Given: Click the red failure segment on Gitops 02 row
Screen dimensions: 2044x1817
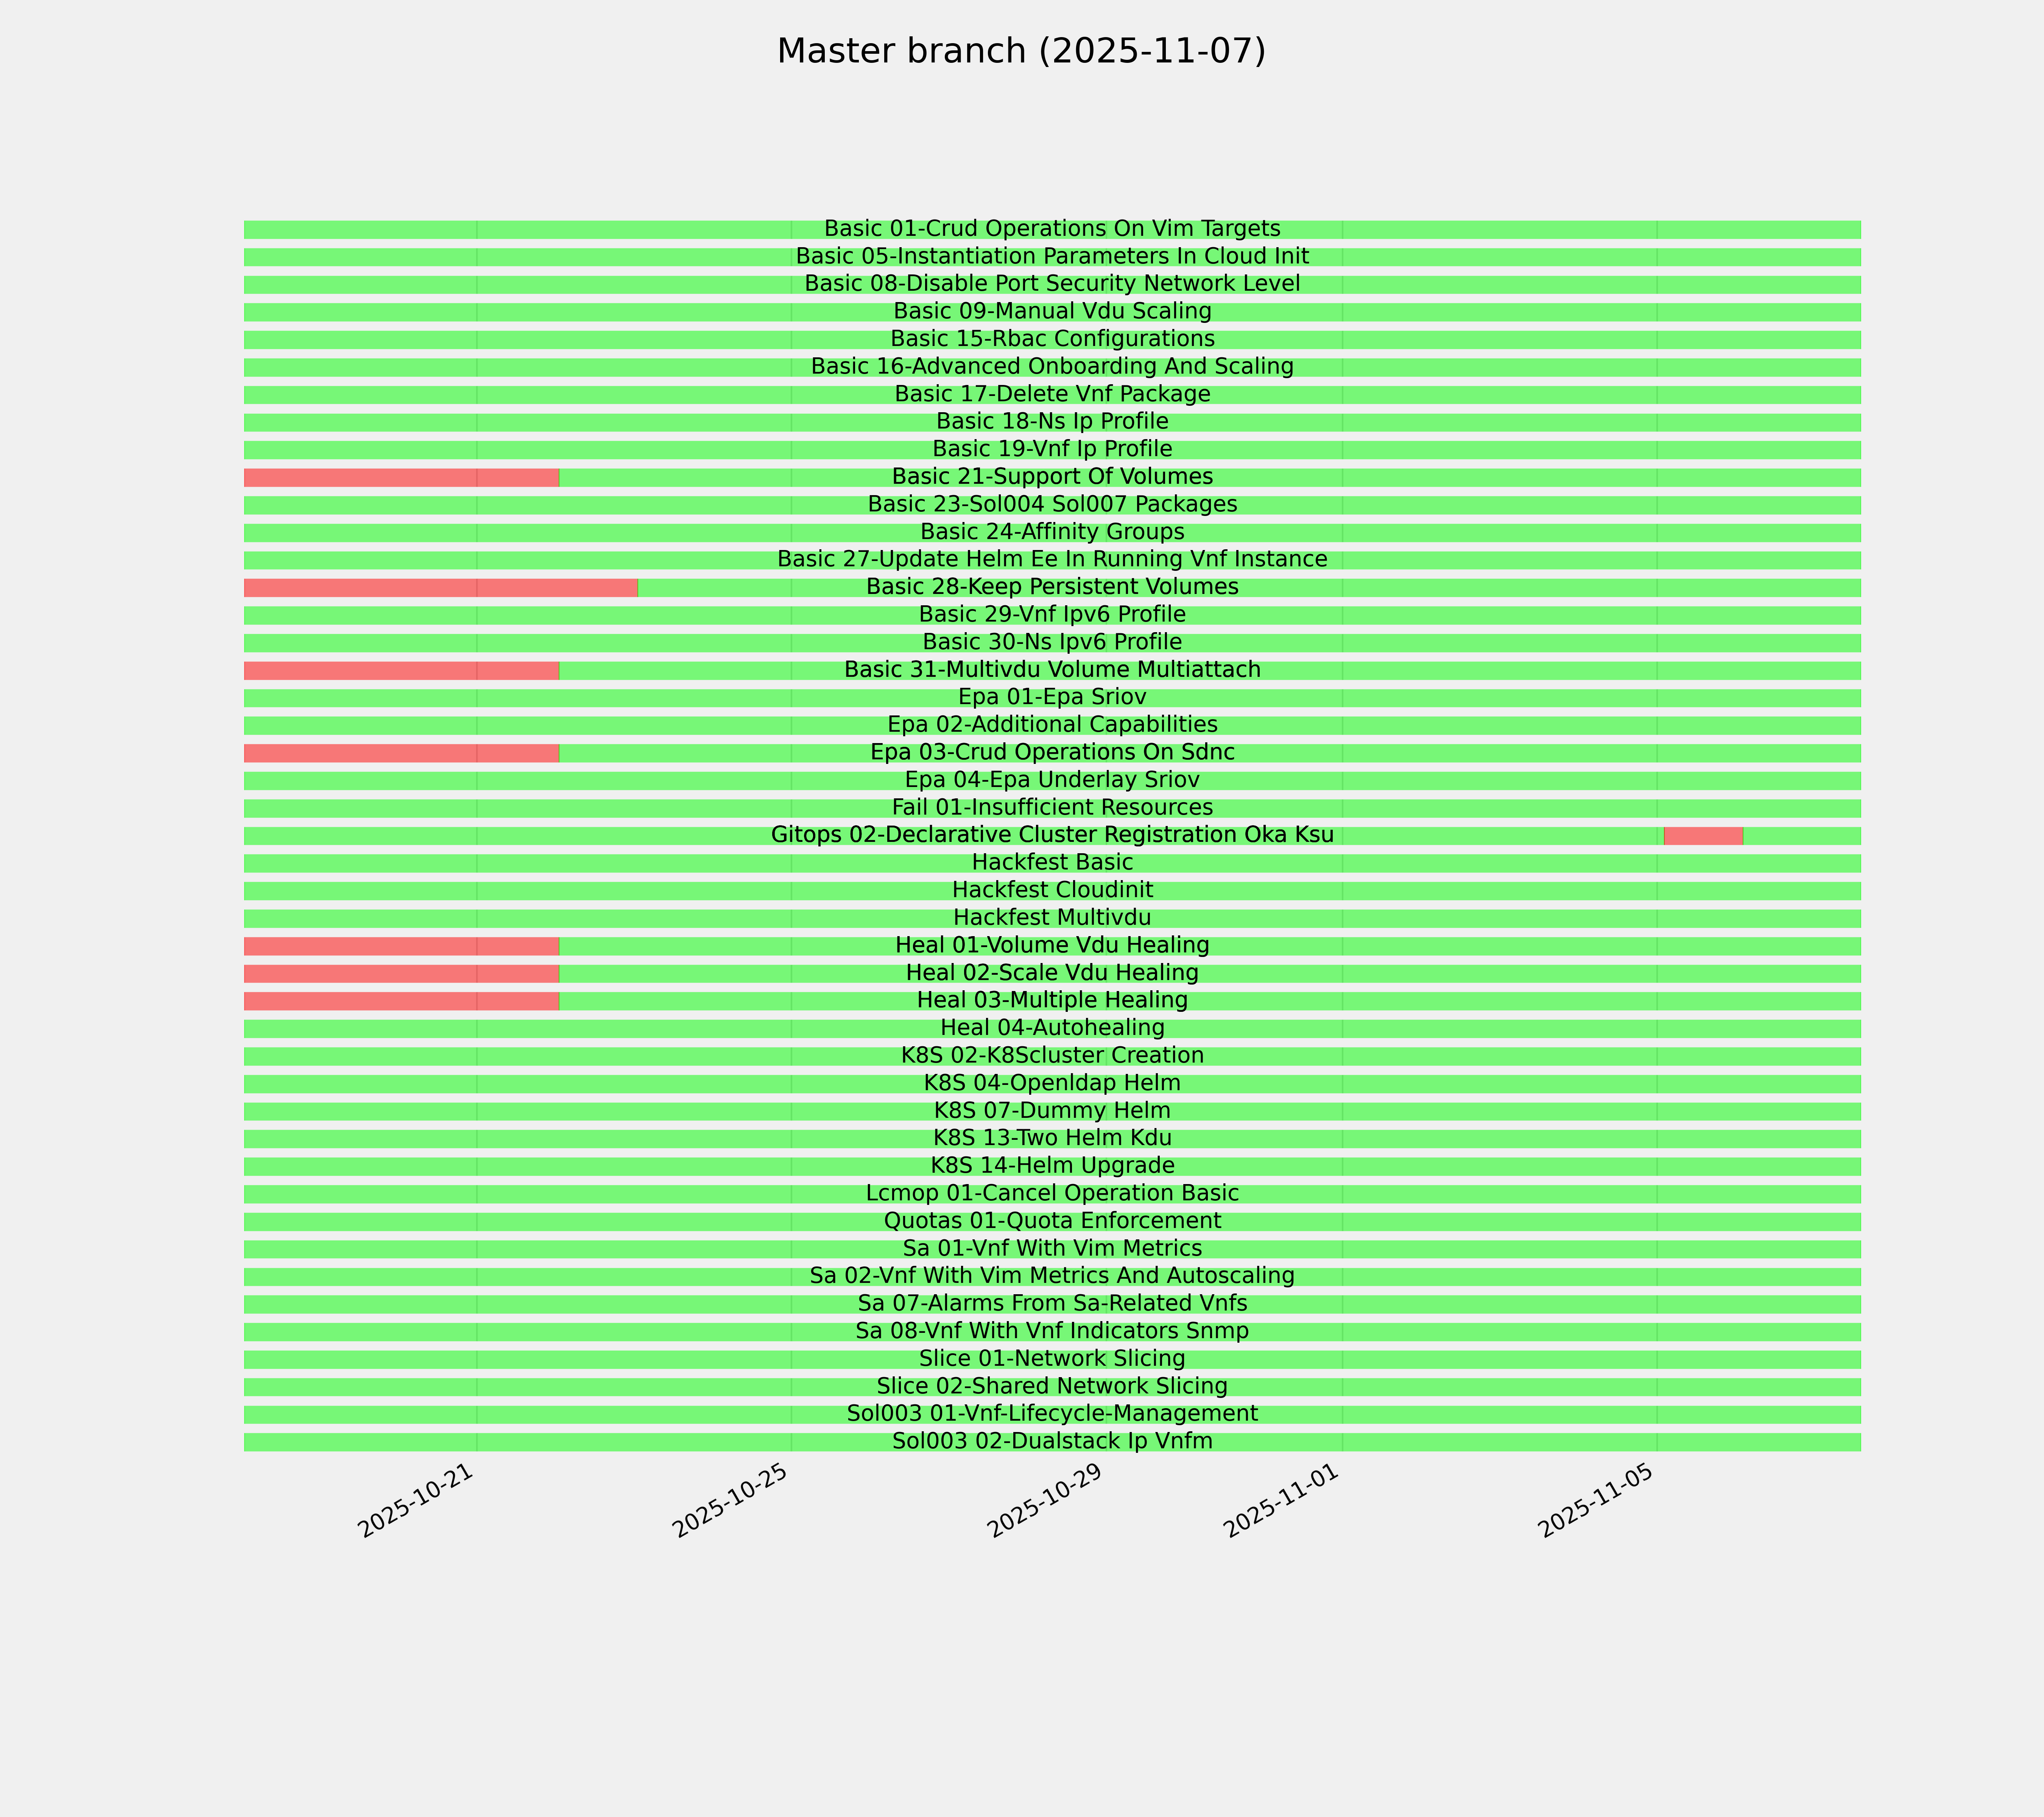Looking at the screenshot, I should coord(1703,836).
